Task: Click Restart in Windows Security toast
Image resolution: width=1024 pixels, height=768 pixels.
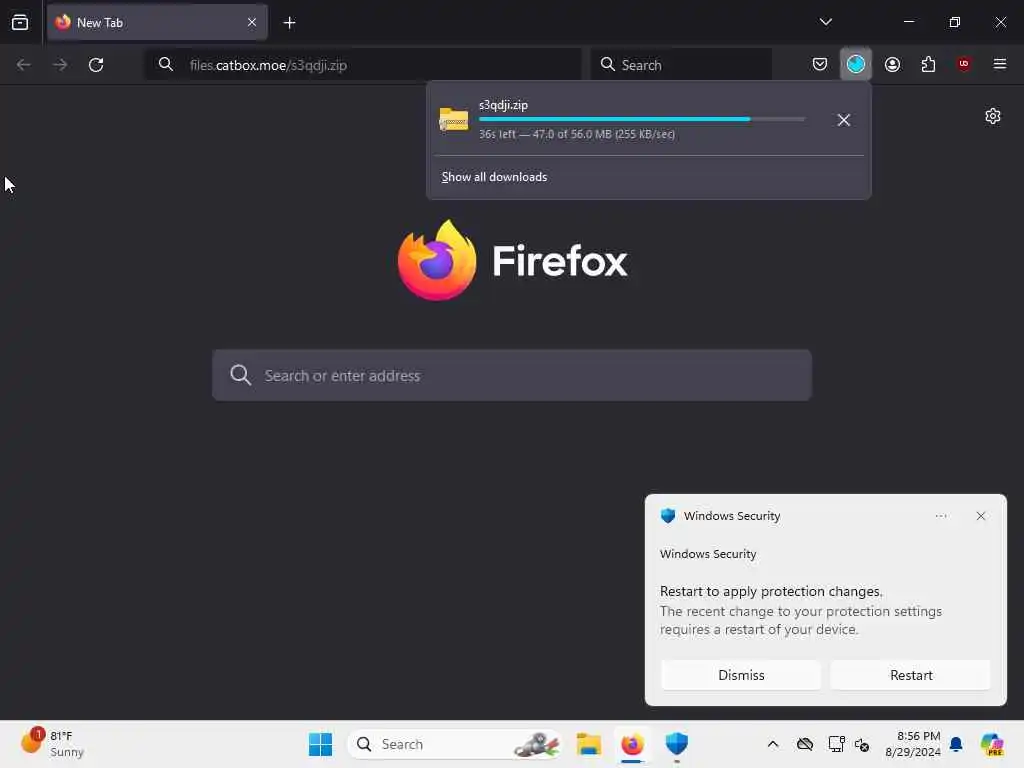Action: (910, 675)
